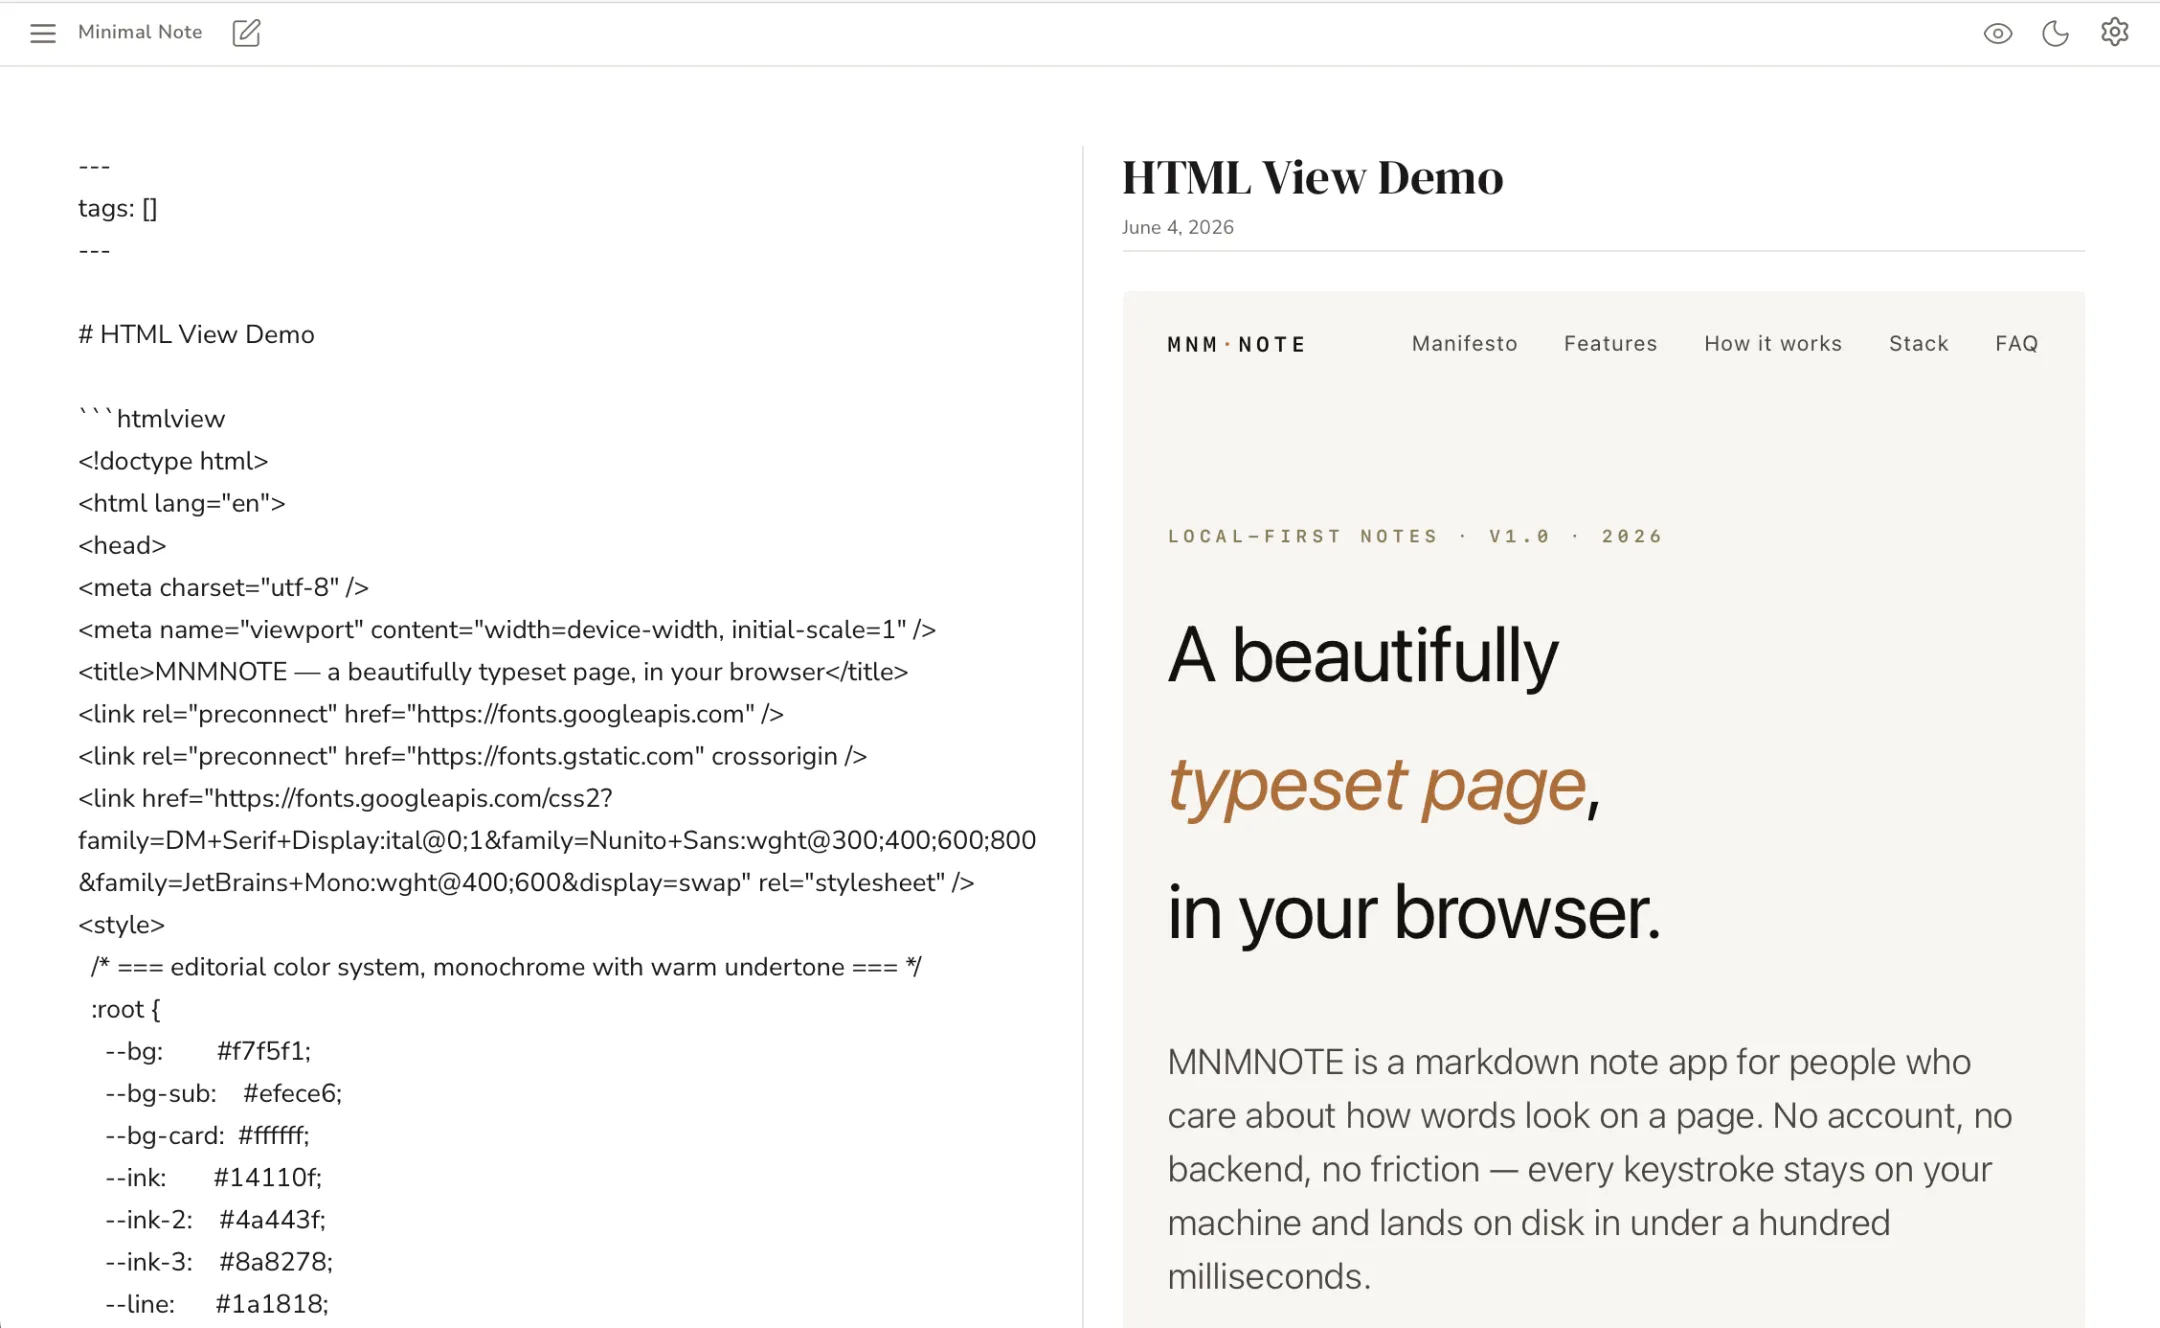Click the '<head>' line in the editor
This screenshot has height=1328, width=2160.
point(122,544)
